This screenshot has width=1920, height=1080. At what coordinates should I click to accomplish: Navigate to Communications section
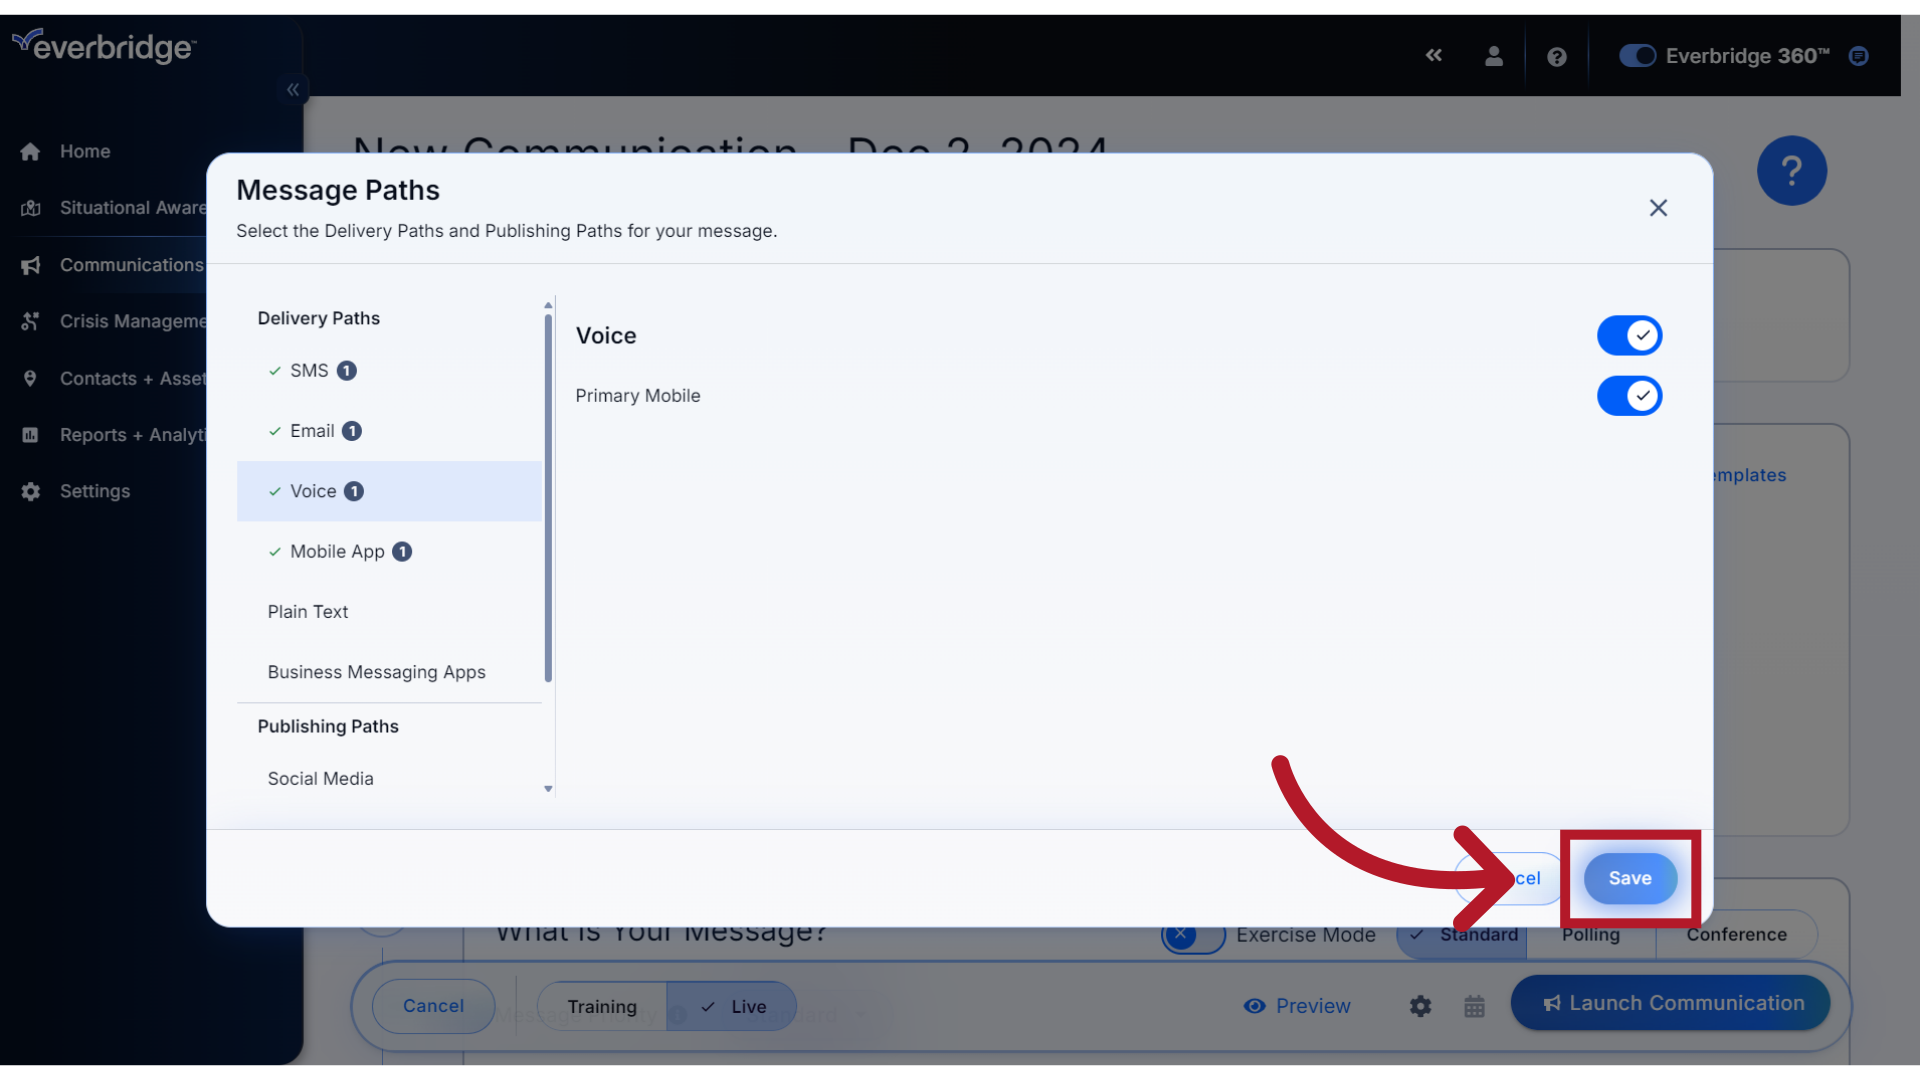(131, 264)
